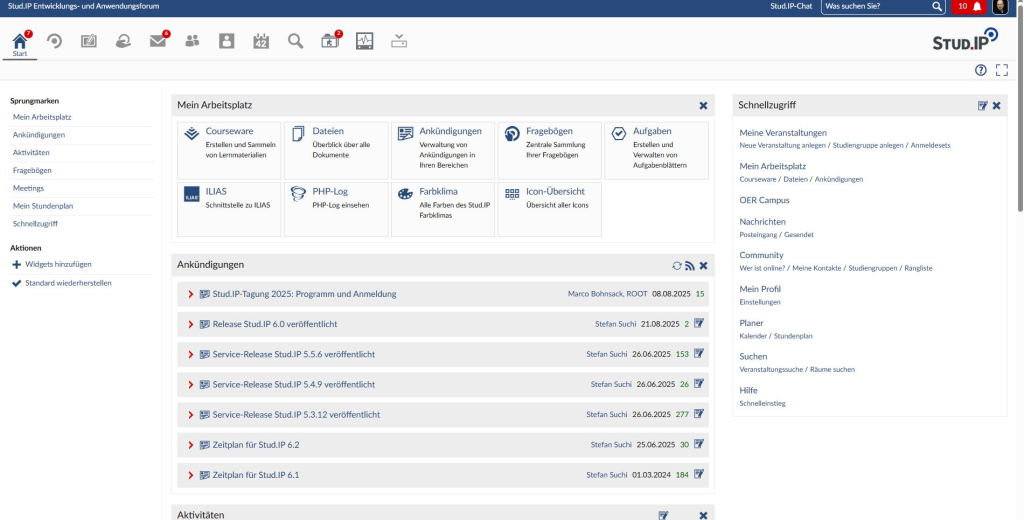Click the notification bell showing 10

click(x=969, y=7)
